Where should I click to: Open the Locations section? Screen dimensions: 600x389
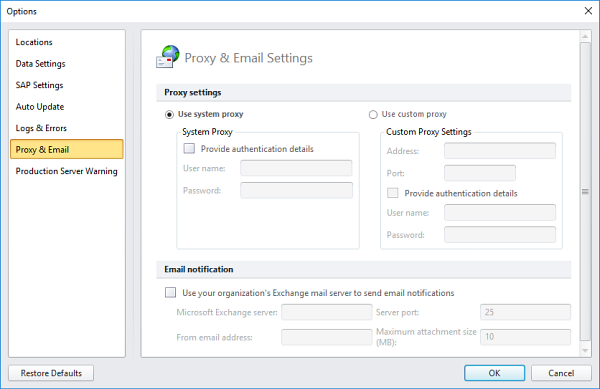67,42
